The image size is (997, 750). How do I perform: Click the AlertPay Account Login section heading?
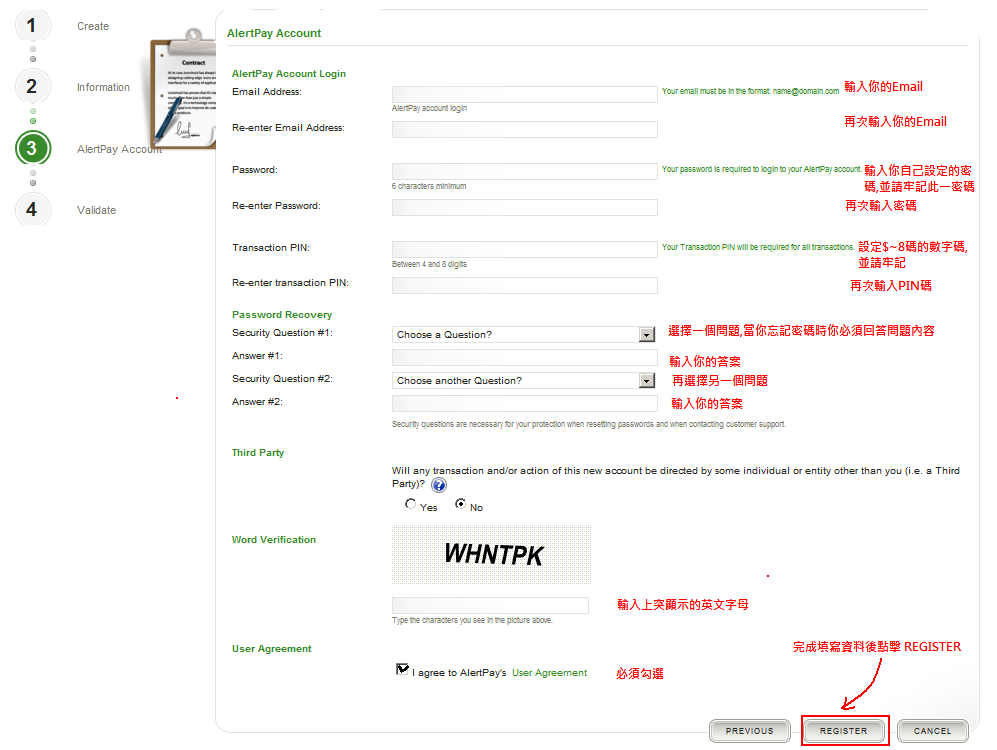289,74
